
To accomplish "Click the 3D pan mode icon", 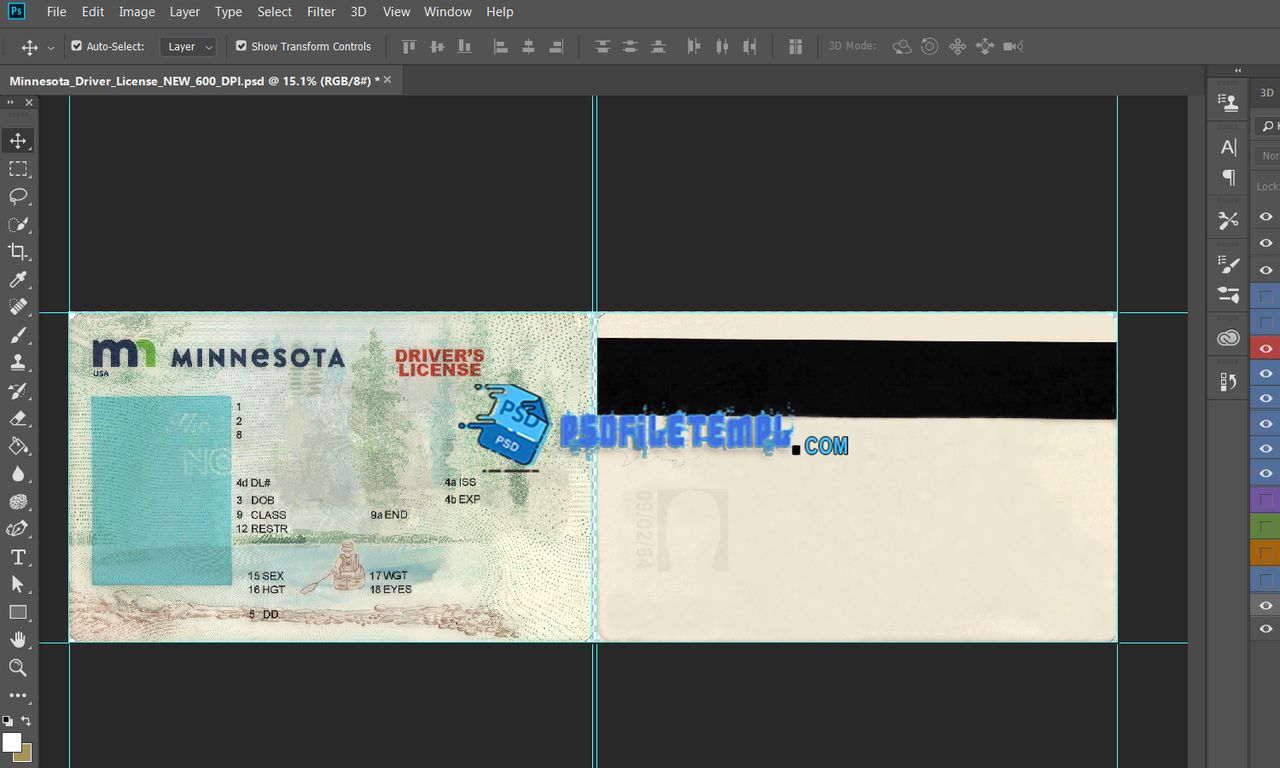I will [957, 46].
